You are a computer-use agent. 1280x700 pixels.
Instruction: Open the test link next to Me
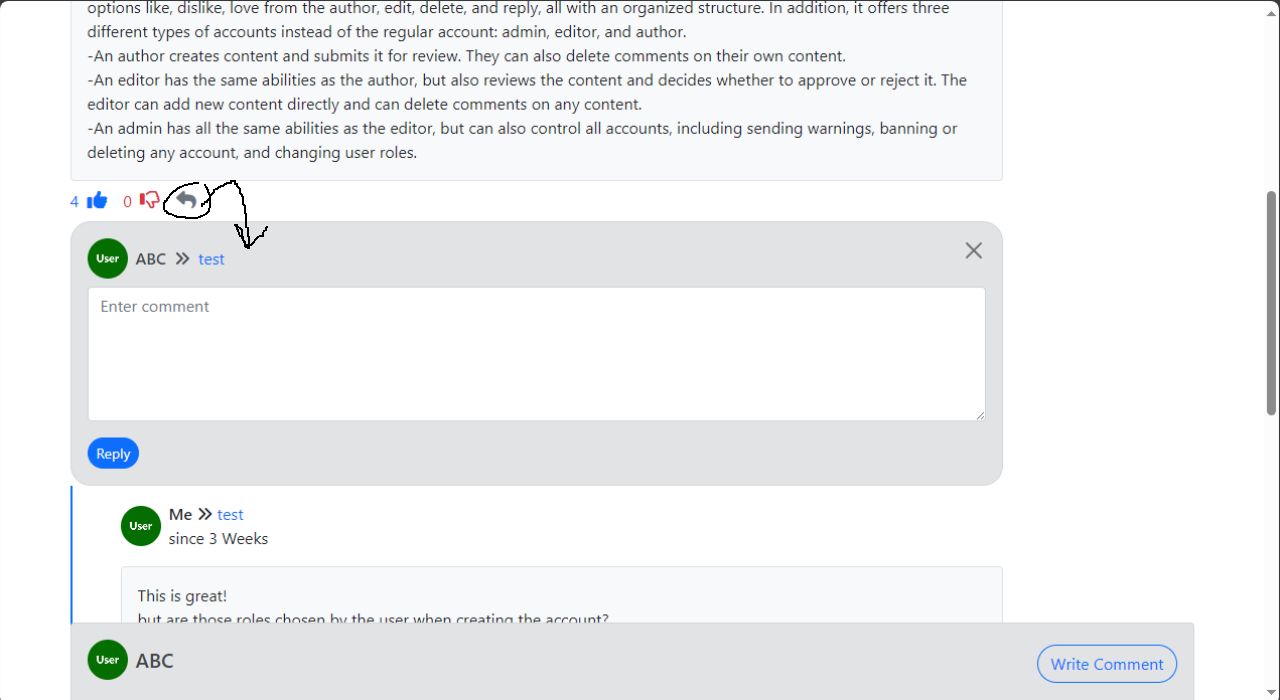(230, 514)
